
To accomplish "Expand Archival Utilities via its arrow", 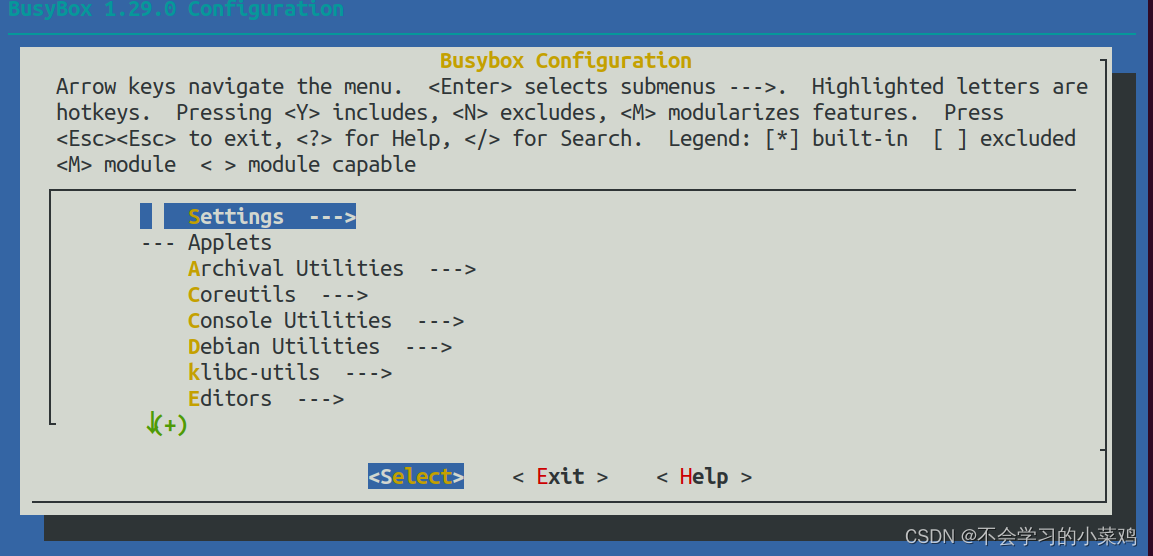I will pyautogui.click(x=452, y=269).
